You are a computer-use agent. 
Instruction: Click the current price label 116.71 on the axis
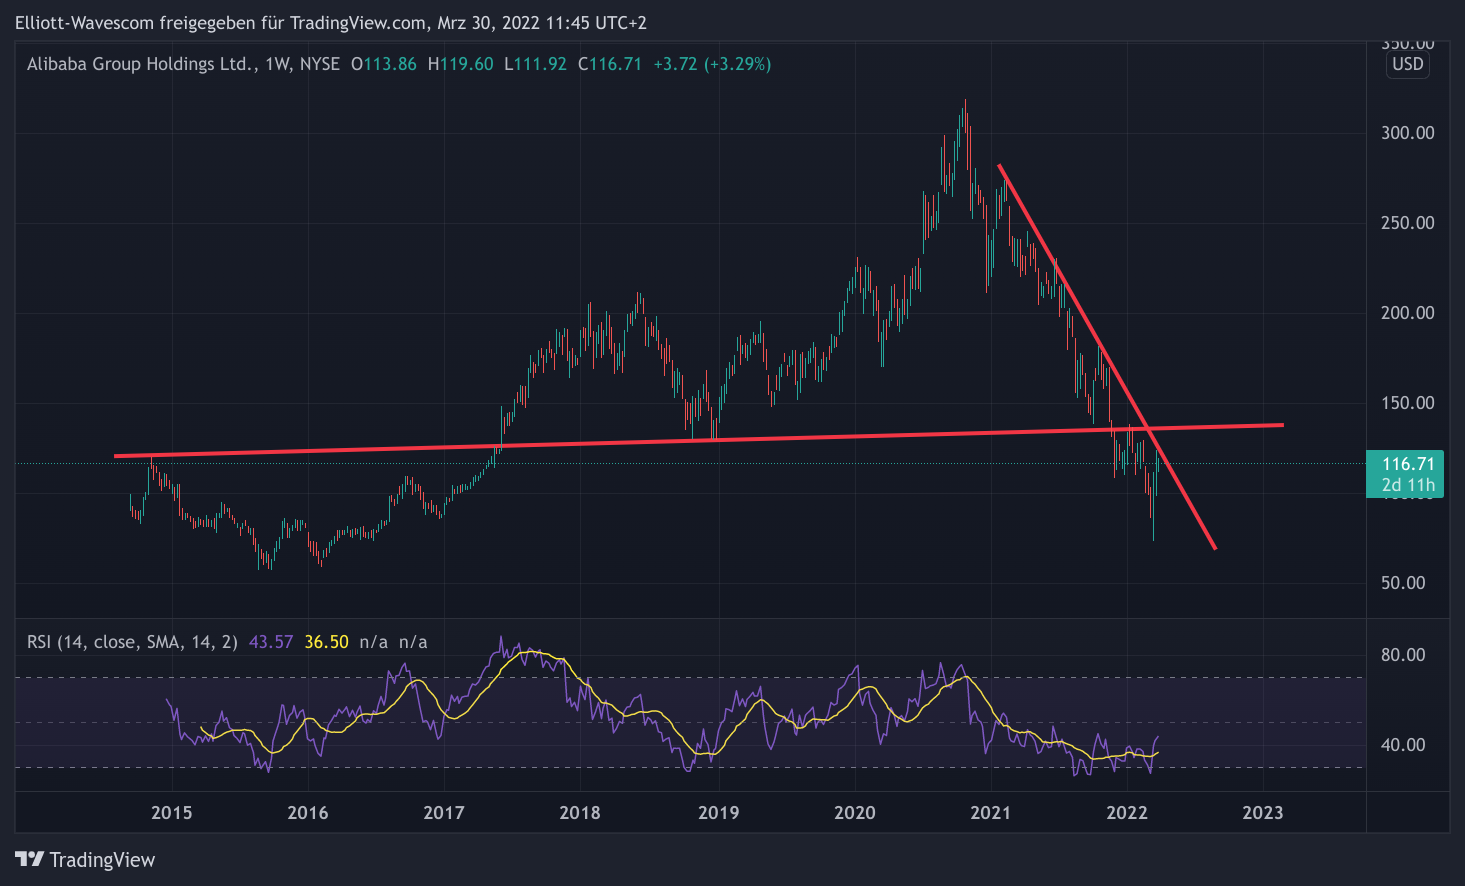tap(1408, 464)
